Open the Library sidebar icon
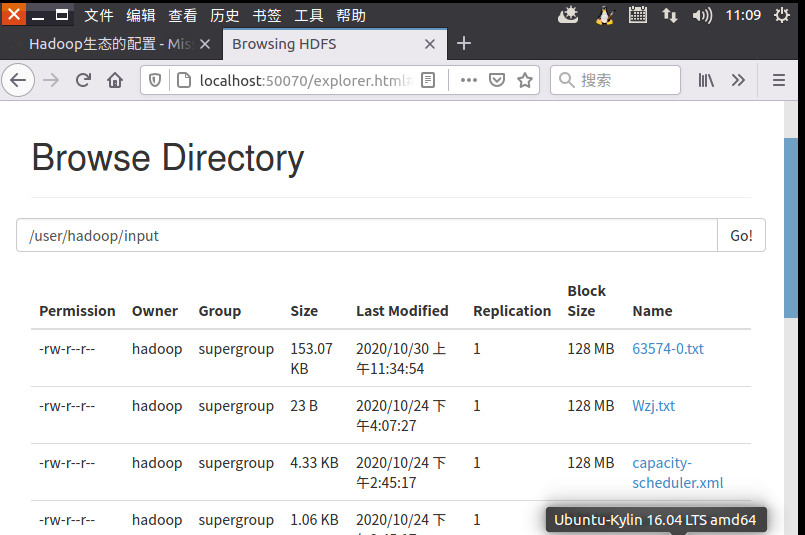 coord(706,81)
